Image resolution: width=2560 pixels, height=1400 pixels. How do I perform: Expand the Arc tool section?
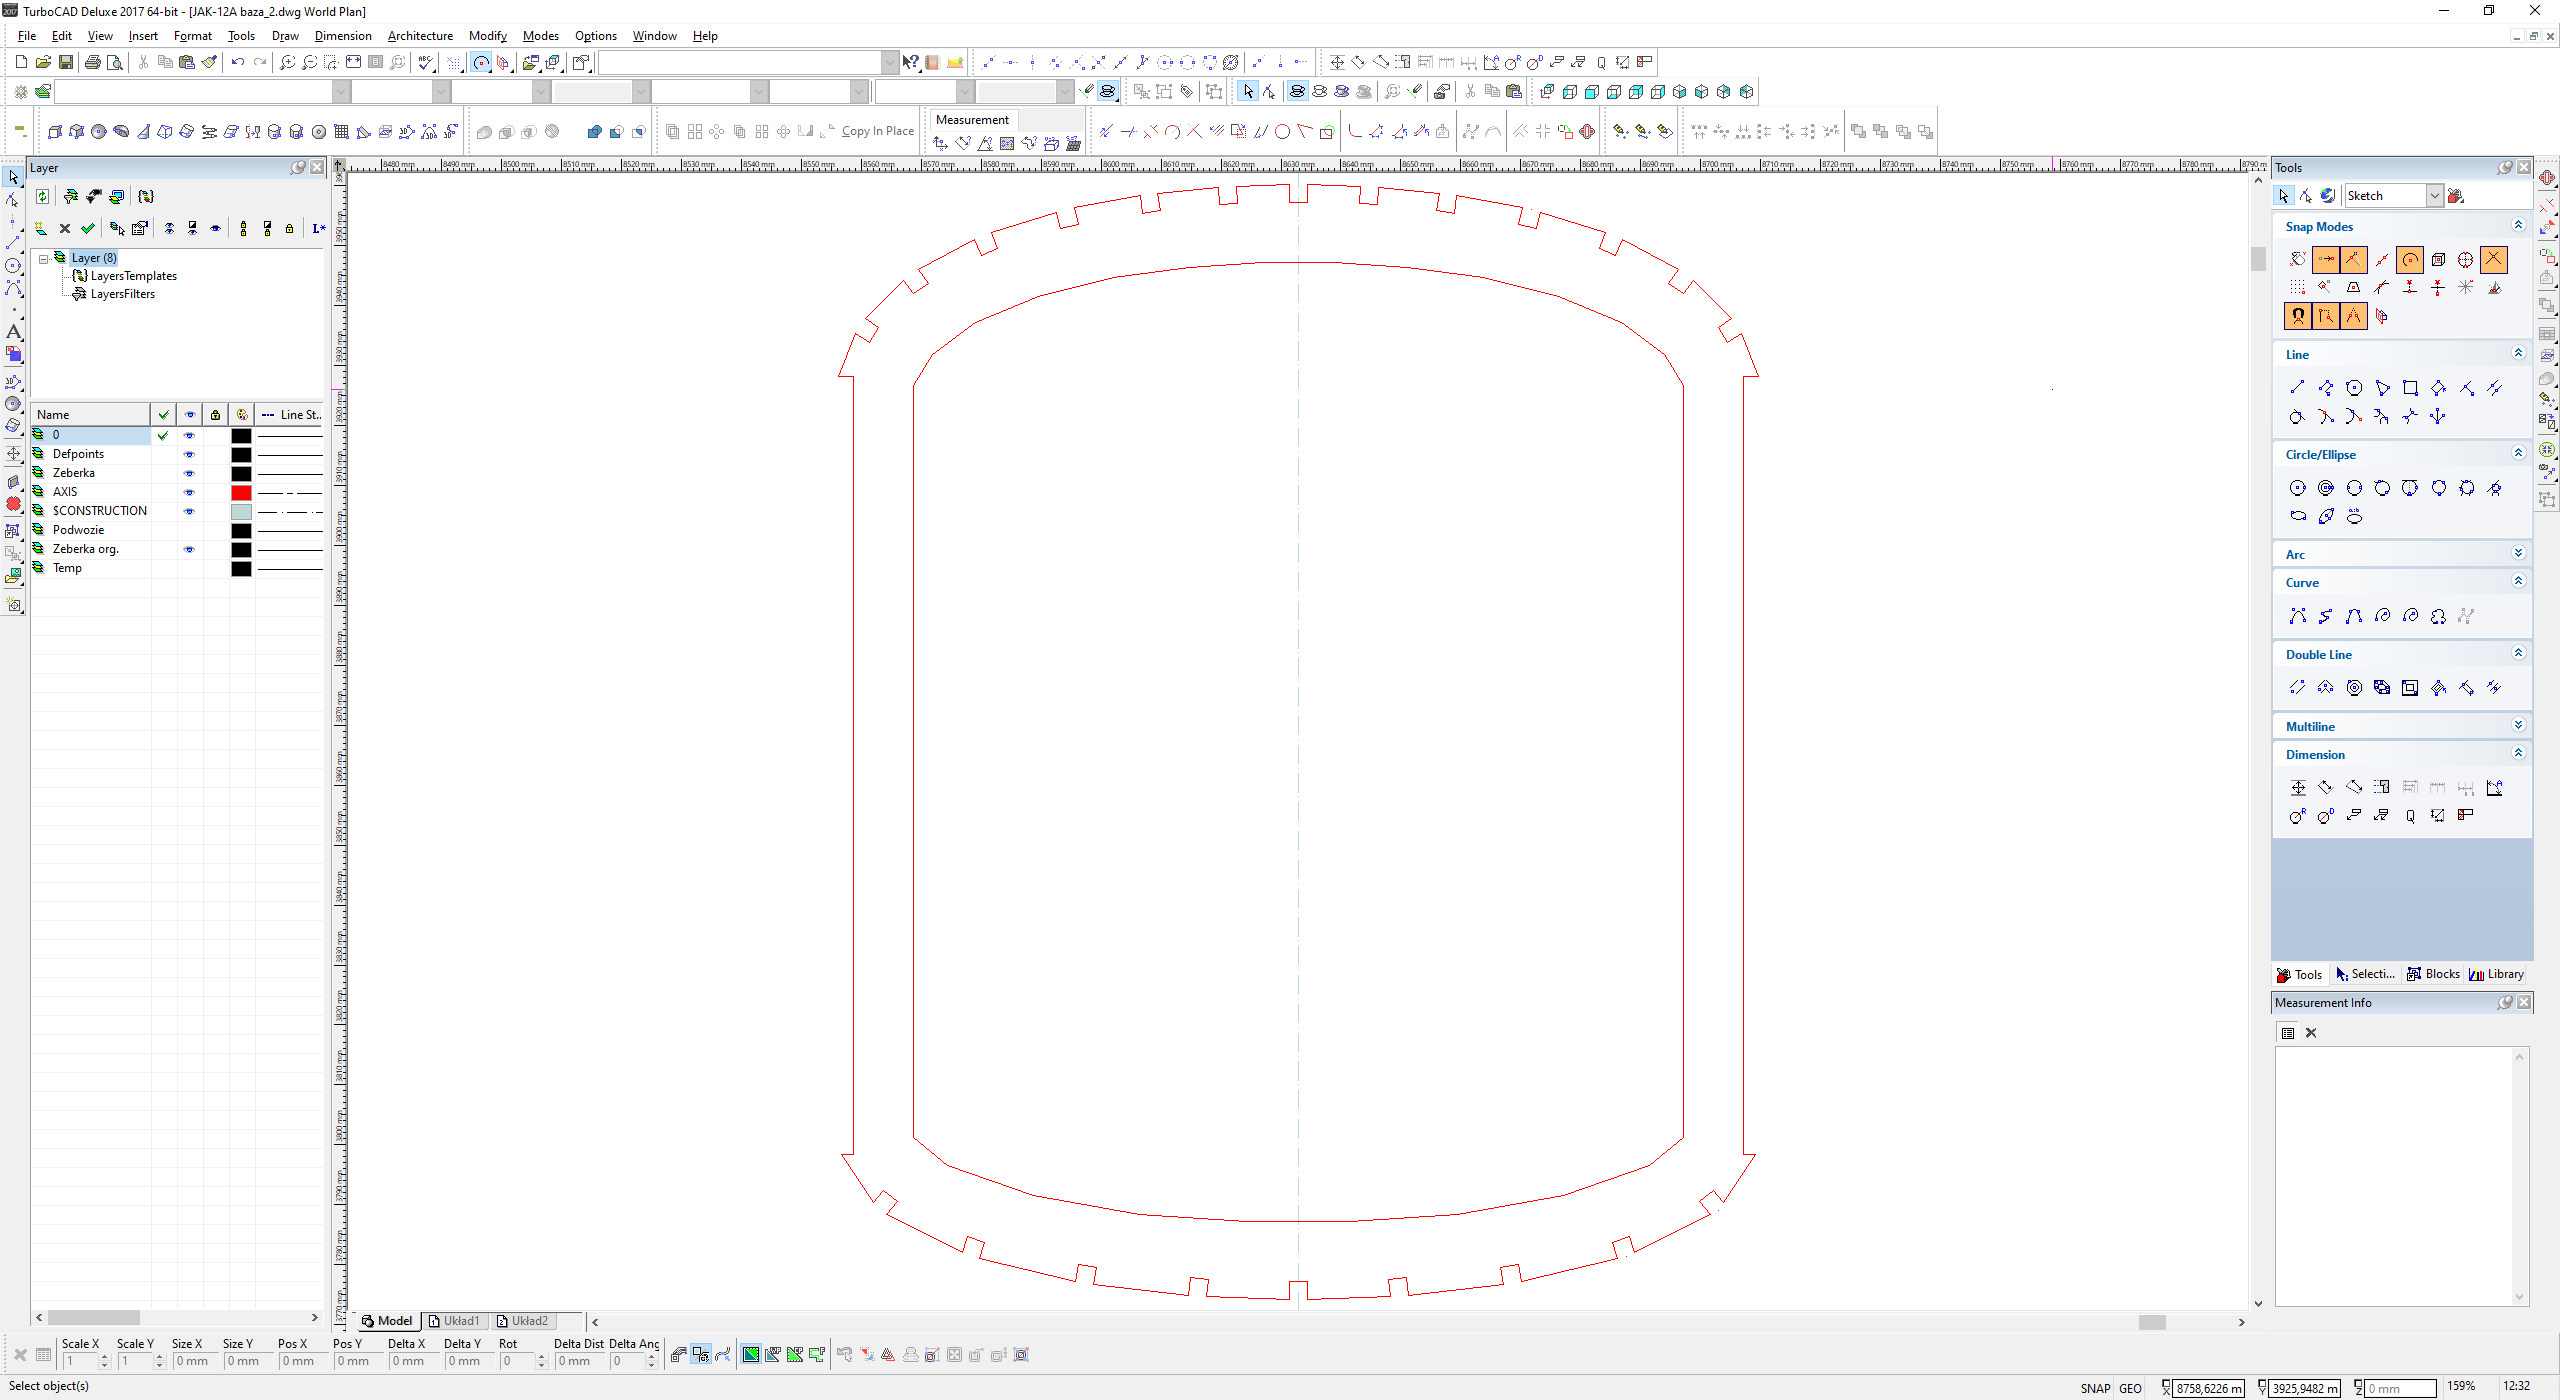[x=2518, y=554]
